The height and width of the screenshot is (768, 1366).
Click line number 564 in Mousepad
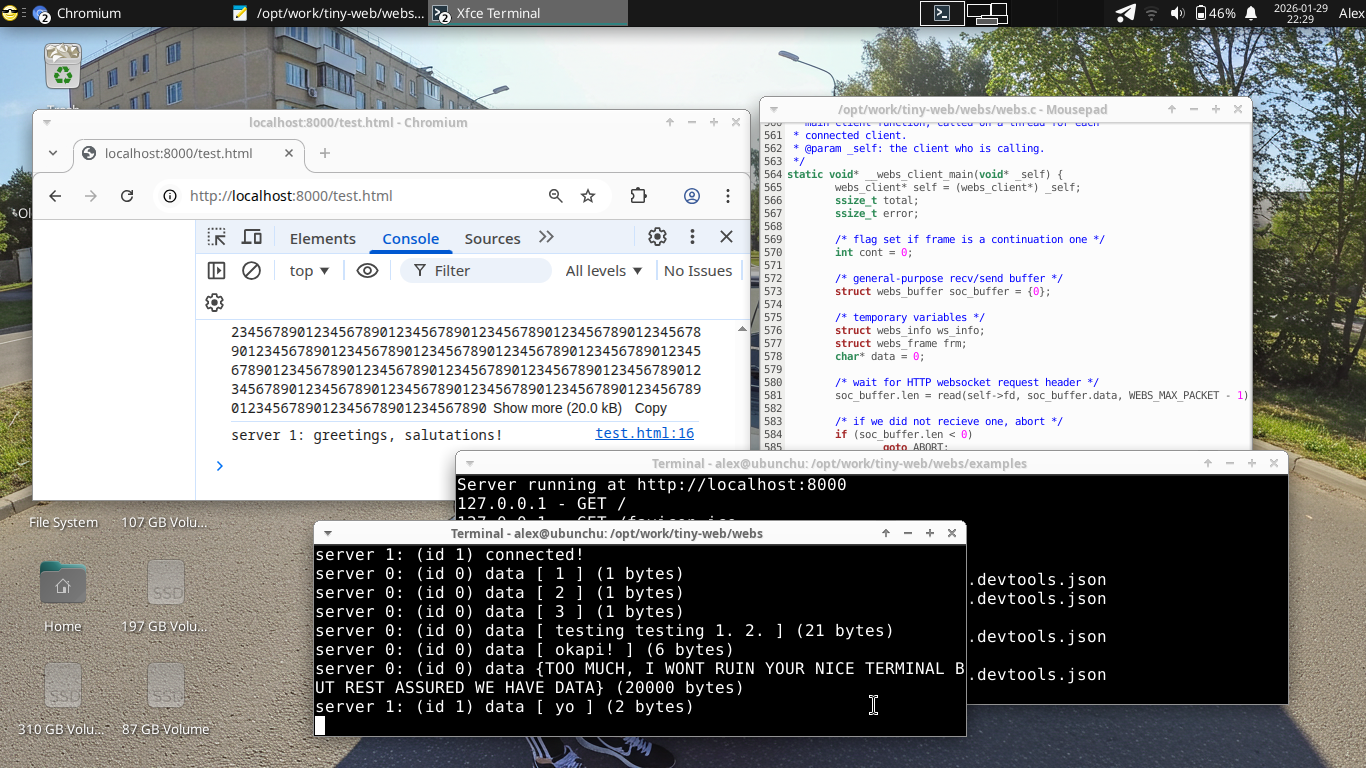click(773, 174)
